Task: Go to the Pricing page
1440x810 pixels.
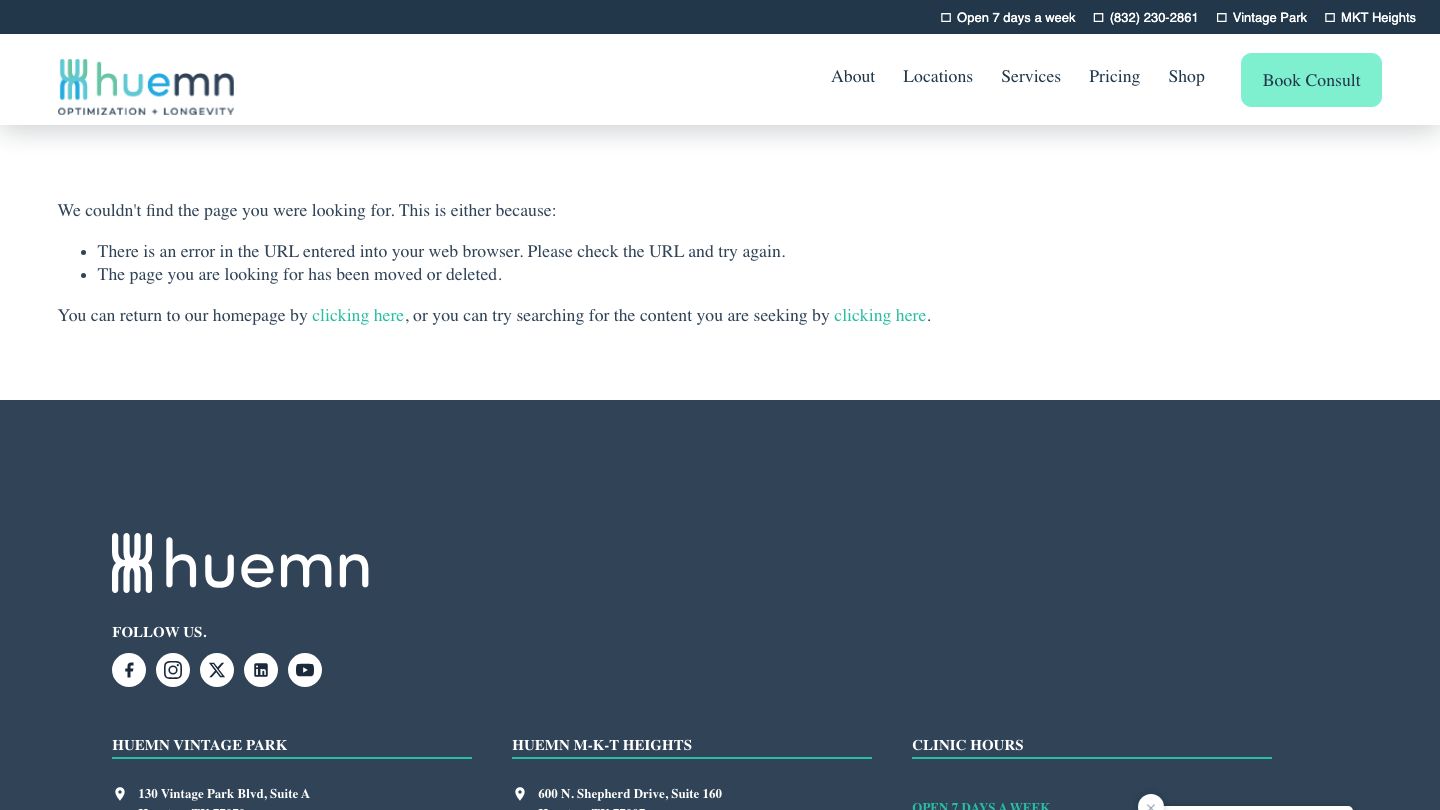Action: [x=1114, y=77]
